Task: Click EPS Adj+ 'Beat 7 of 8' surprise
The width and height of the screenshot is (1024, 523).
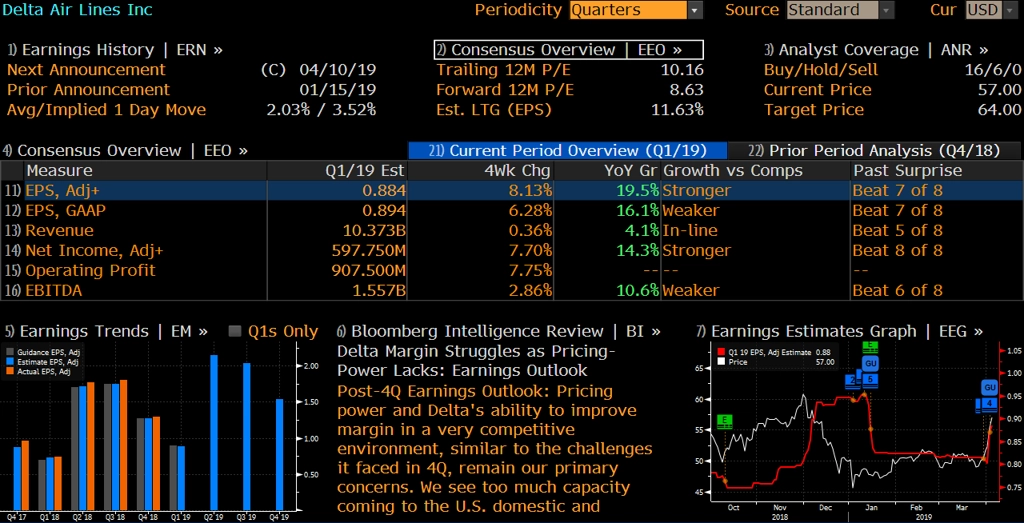Action: coord(897,191)
